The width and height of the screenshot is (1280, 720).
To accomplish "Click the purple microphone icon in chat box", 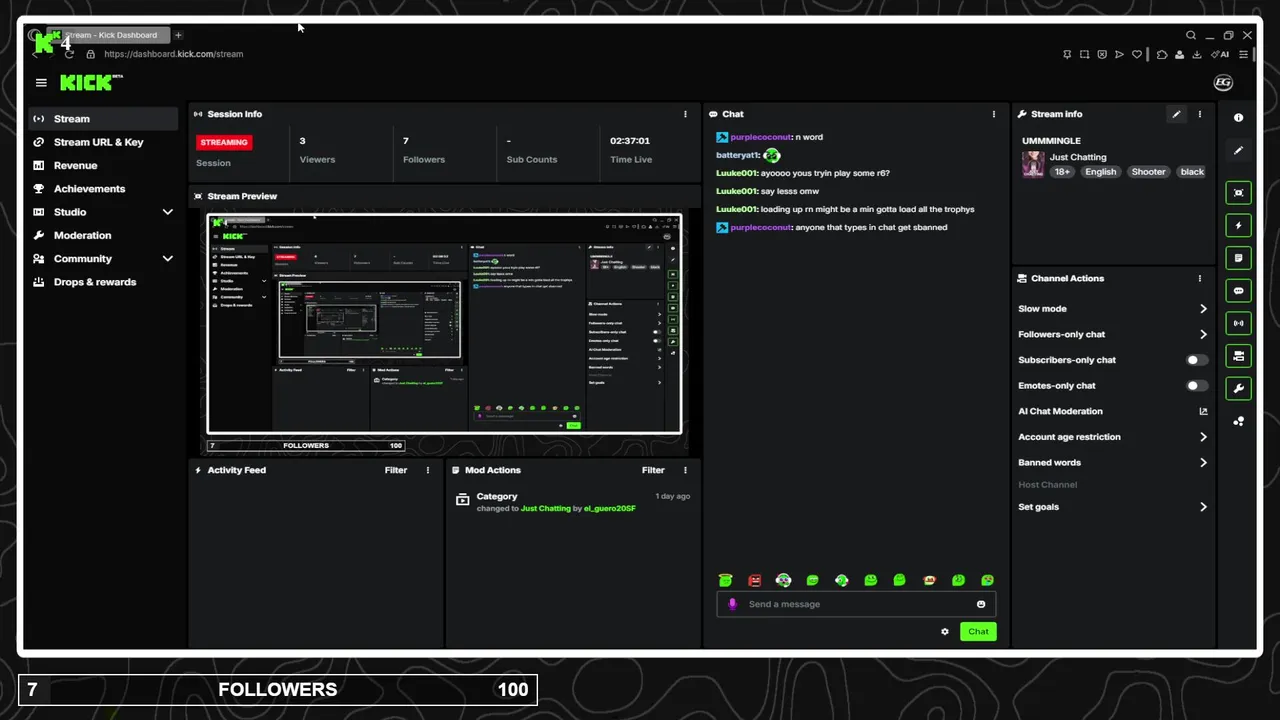I will pos(733,604).
